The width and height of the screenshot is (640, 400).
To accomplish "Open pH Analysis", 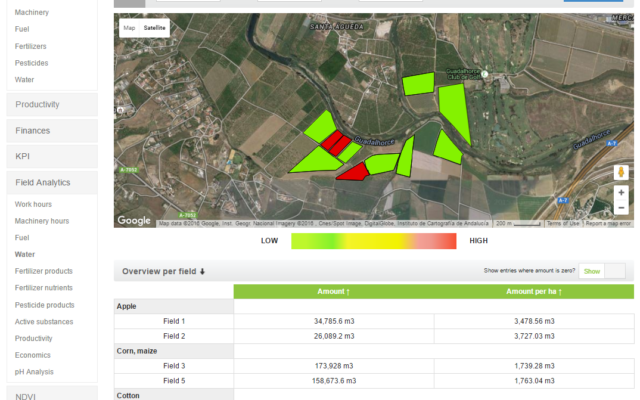I will point(34,372).
